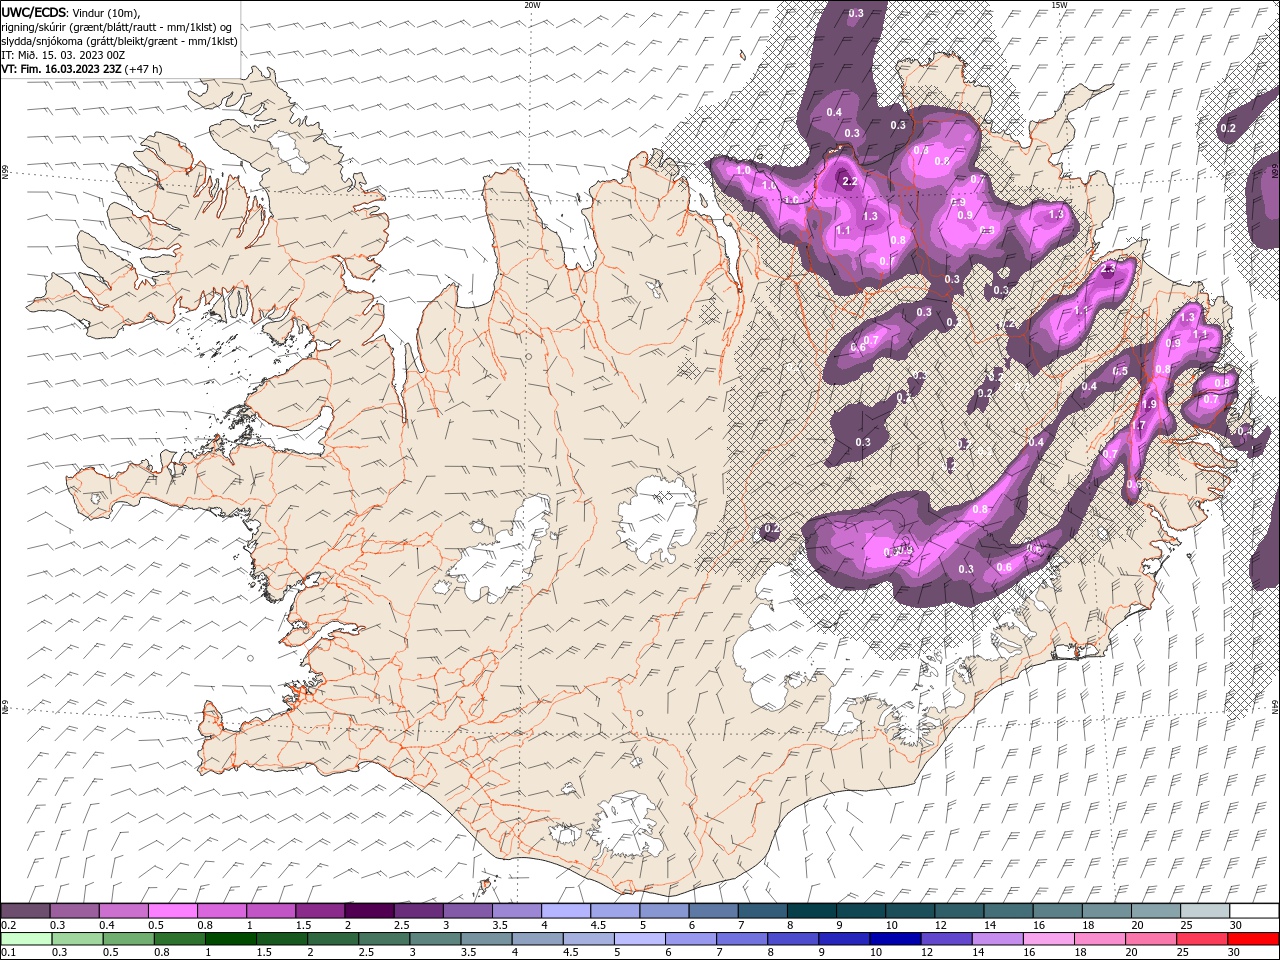Click the 20W longitude label
1280x960 pixels.
click(532, 5)
